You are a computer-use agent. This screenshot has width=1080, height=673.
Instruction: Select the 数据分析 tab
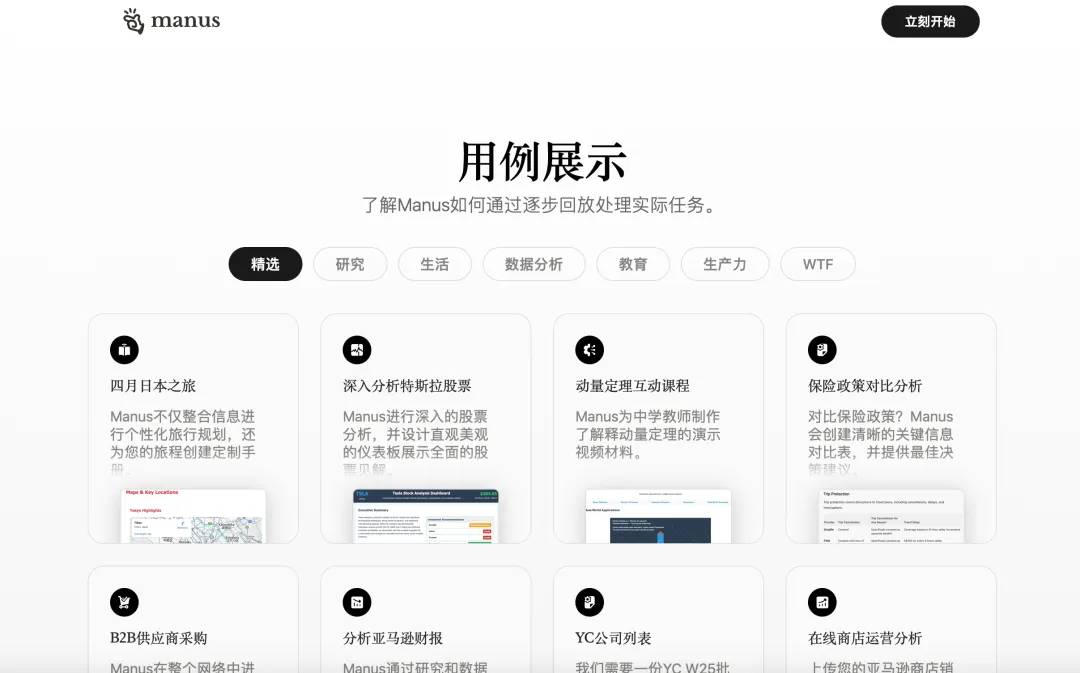[534, 264]
